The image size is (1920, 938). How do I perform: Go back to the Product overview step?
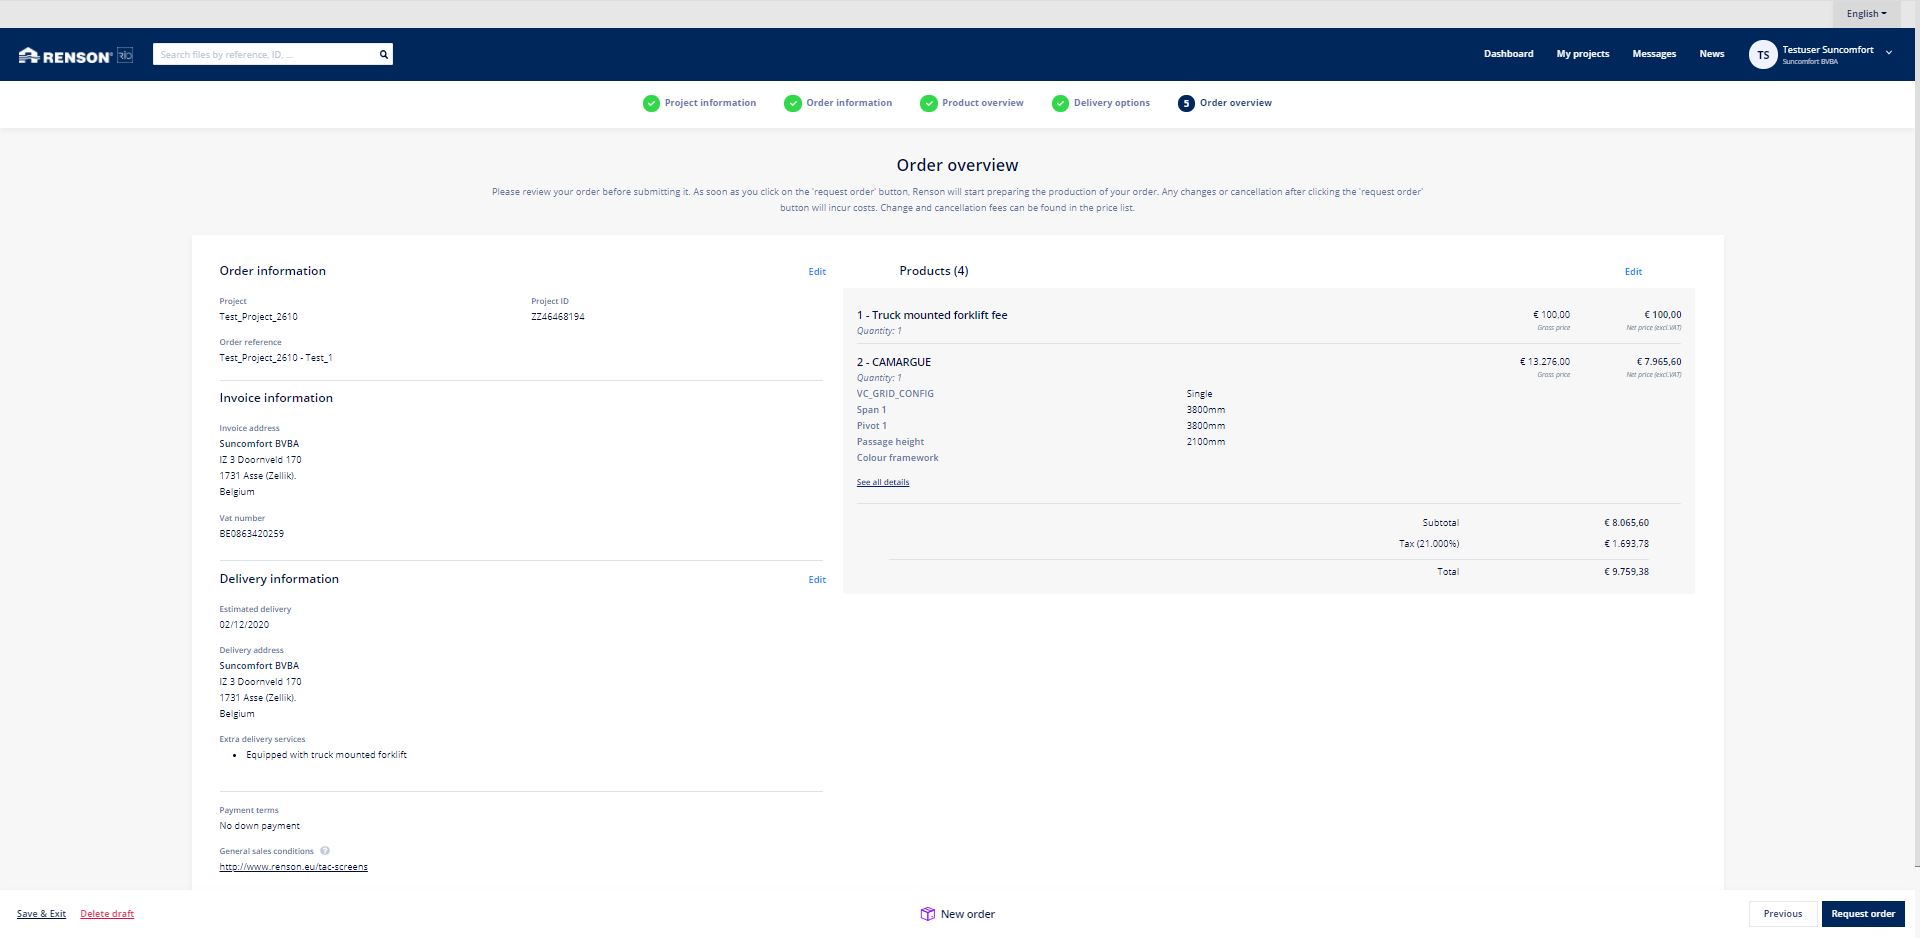pos(981,103)
